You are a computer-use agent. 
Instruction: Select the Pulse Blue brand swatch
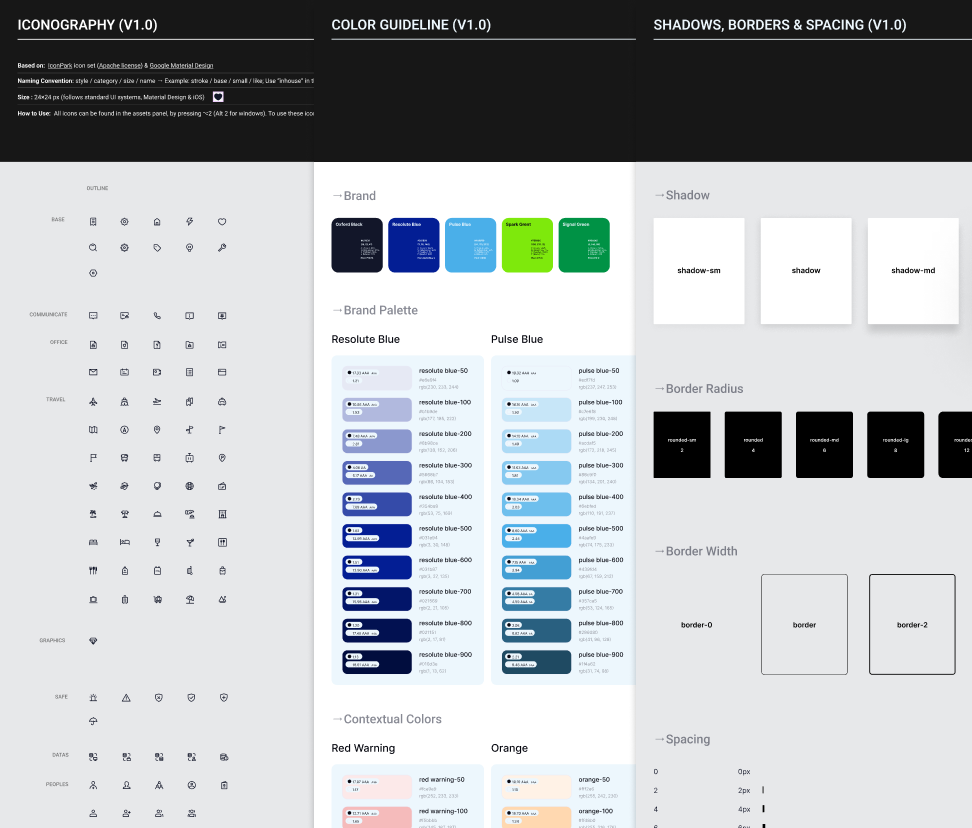click(x=471, y=245)
